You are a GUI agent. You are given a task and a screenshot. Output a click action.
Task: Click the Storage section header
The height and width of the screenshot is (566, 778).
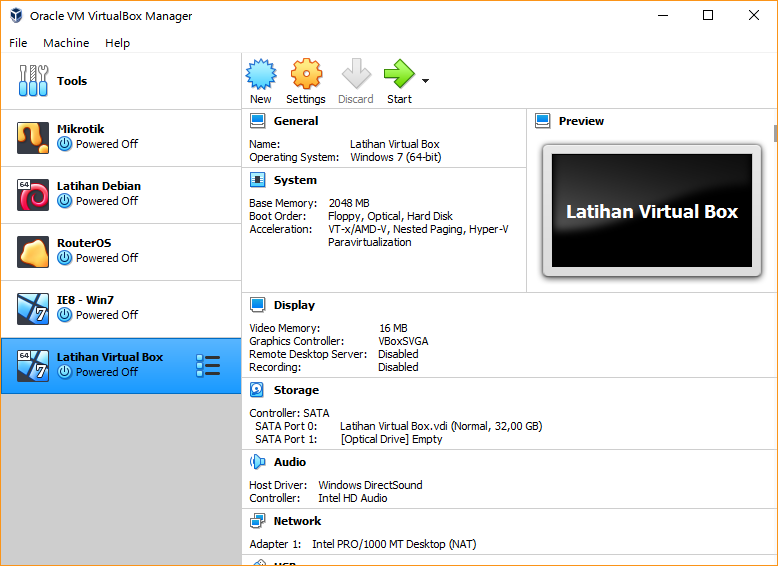[296, 390]
